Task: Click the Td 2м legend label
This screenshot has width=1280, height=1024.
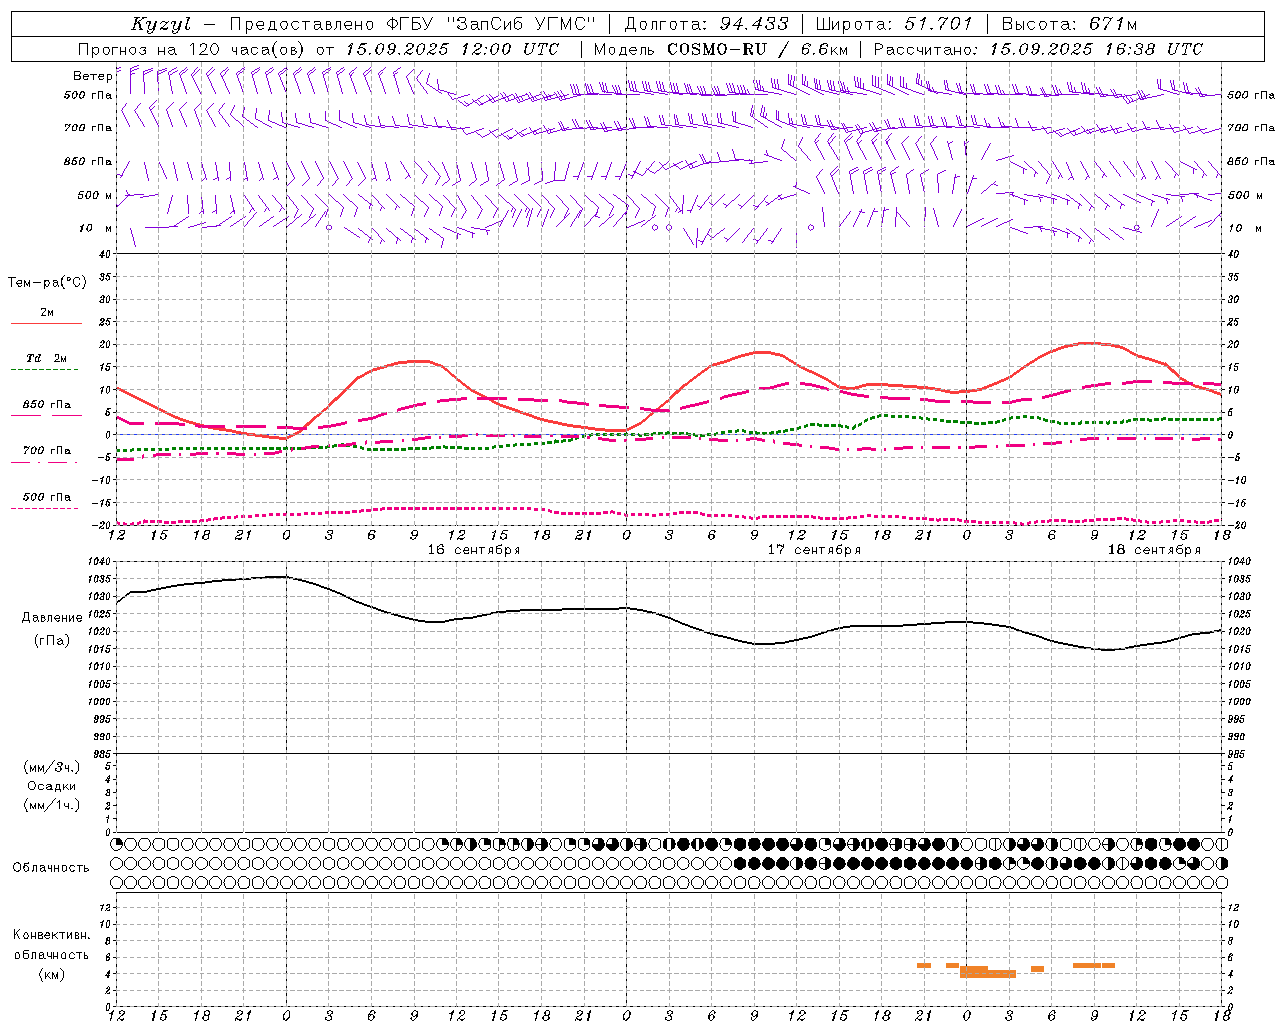Action: (x=47, y=358)
